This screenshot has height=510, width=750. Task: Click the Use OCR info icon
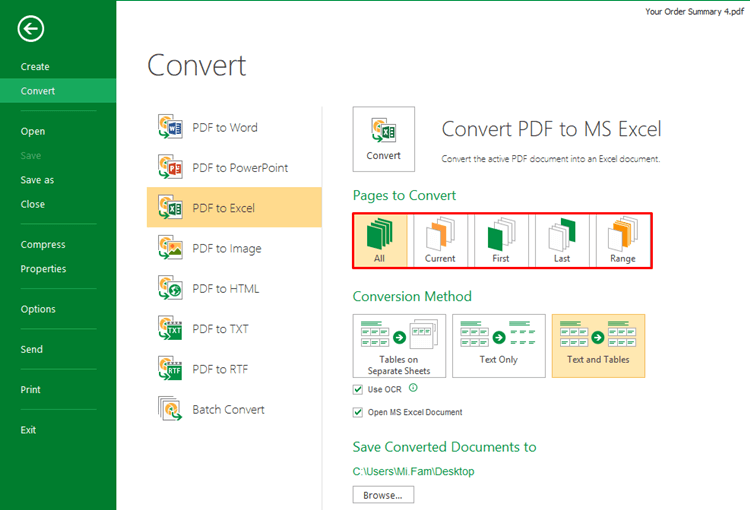[413, 388]
